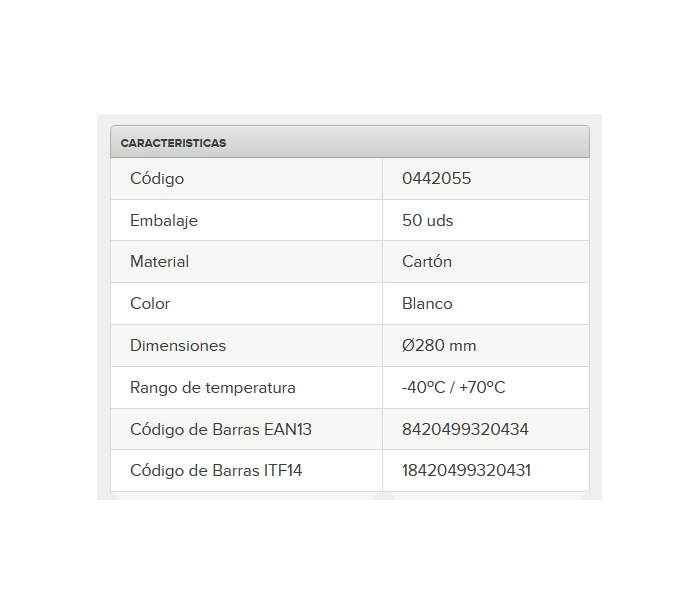Click the EAN13 barcode number 8420499320434
This screenshot has height=614, width=700.
point(465,430)
